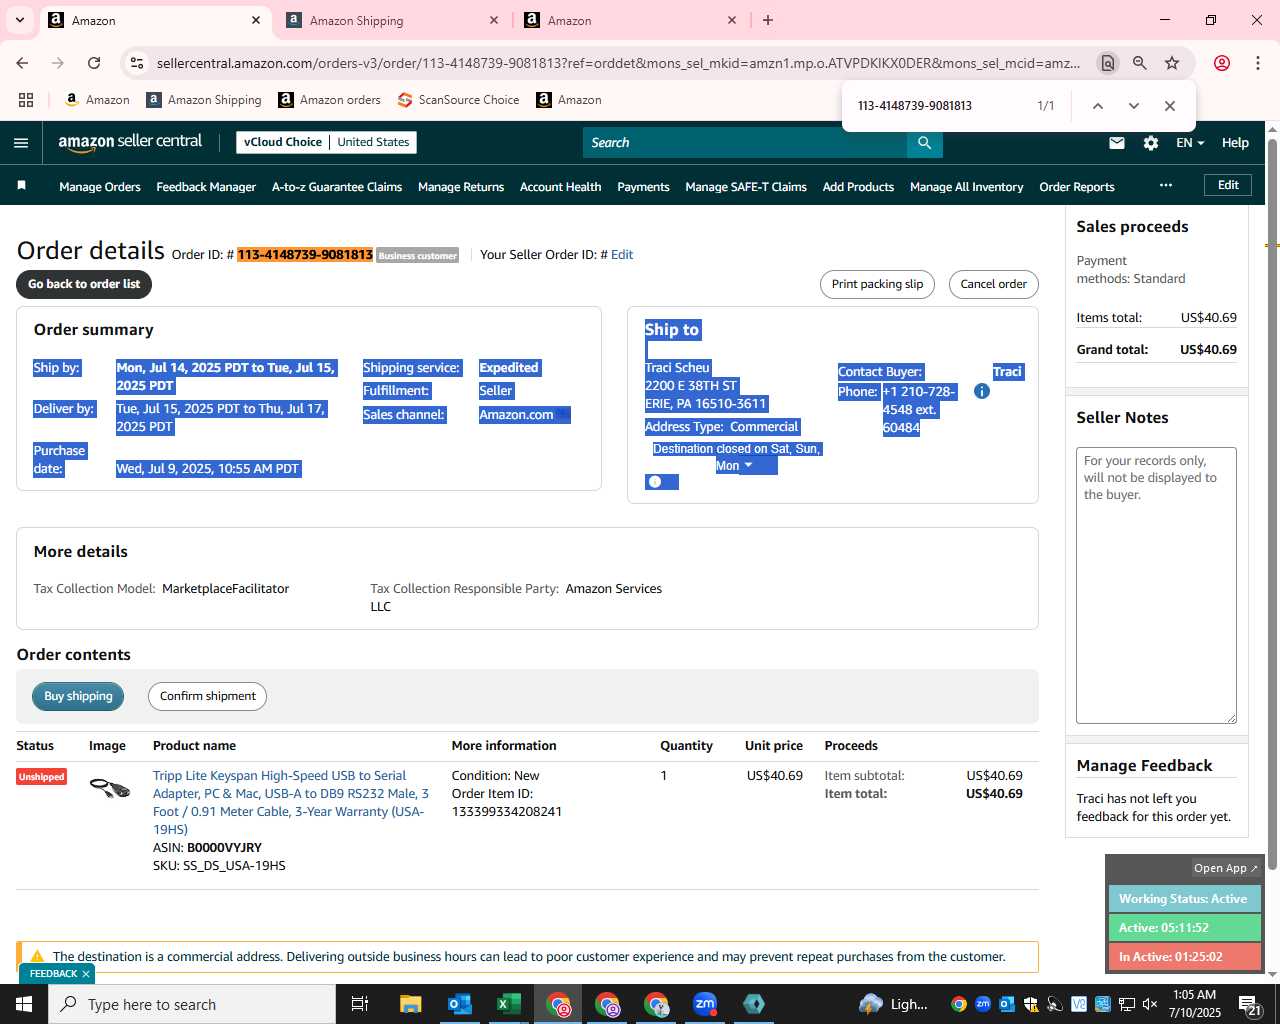Click the Help link

(1235, 143)
